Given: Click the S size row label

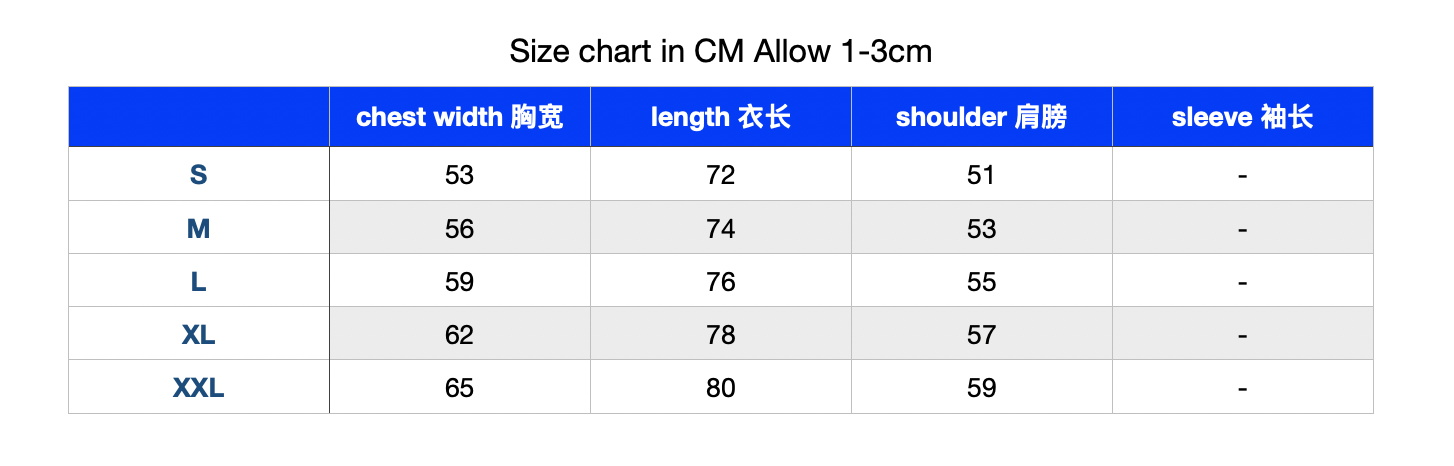Looking at the screenshot, I should coord(199,175).
